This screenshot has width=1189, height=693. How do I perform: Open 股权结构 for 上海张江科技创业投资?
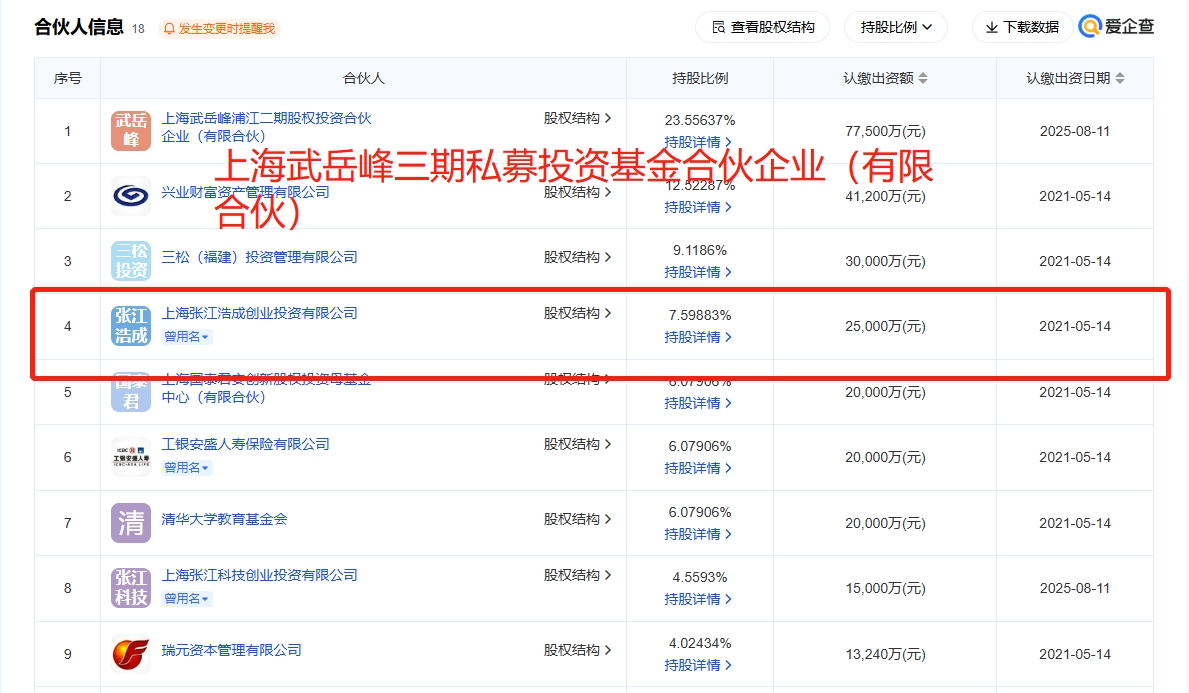pyautogui.click(x=577, y=575)
